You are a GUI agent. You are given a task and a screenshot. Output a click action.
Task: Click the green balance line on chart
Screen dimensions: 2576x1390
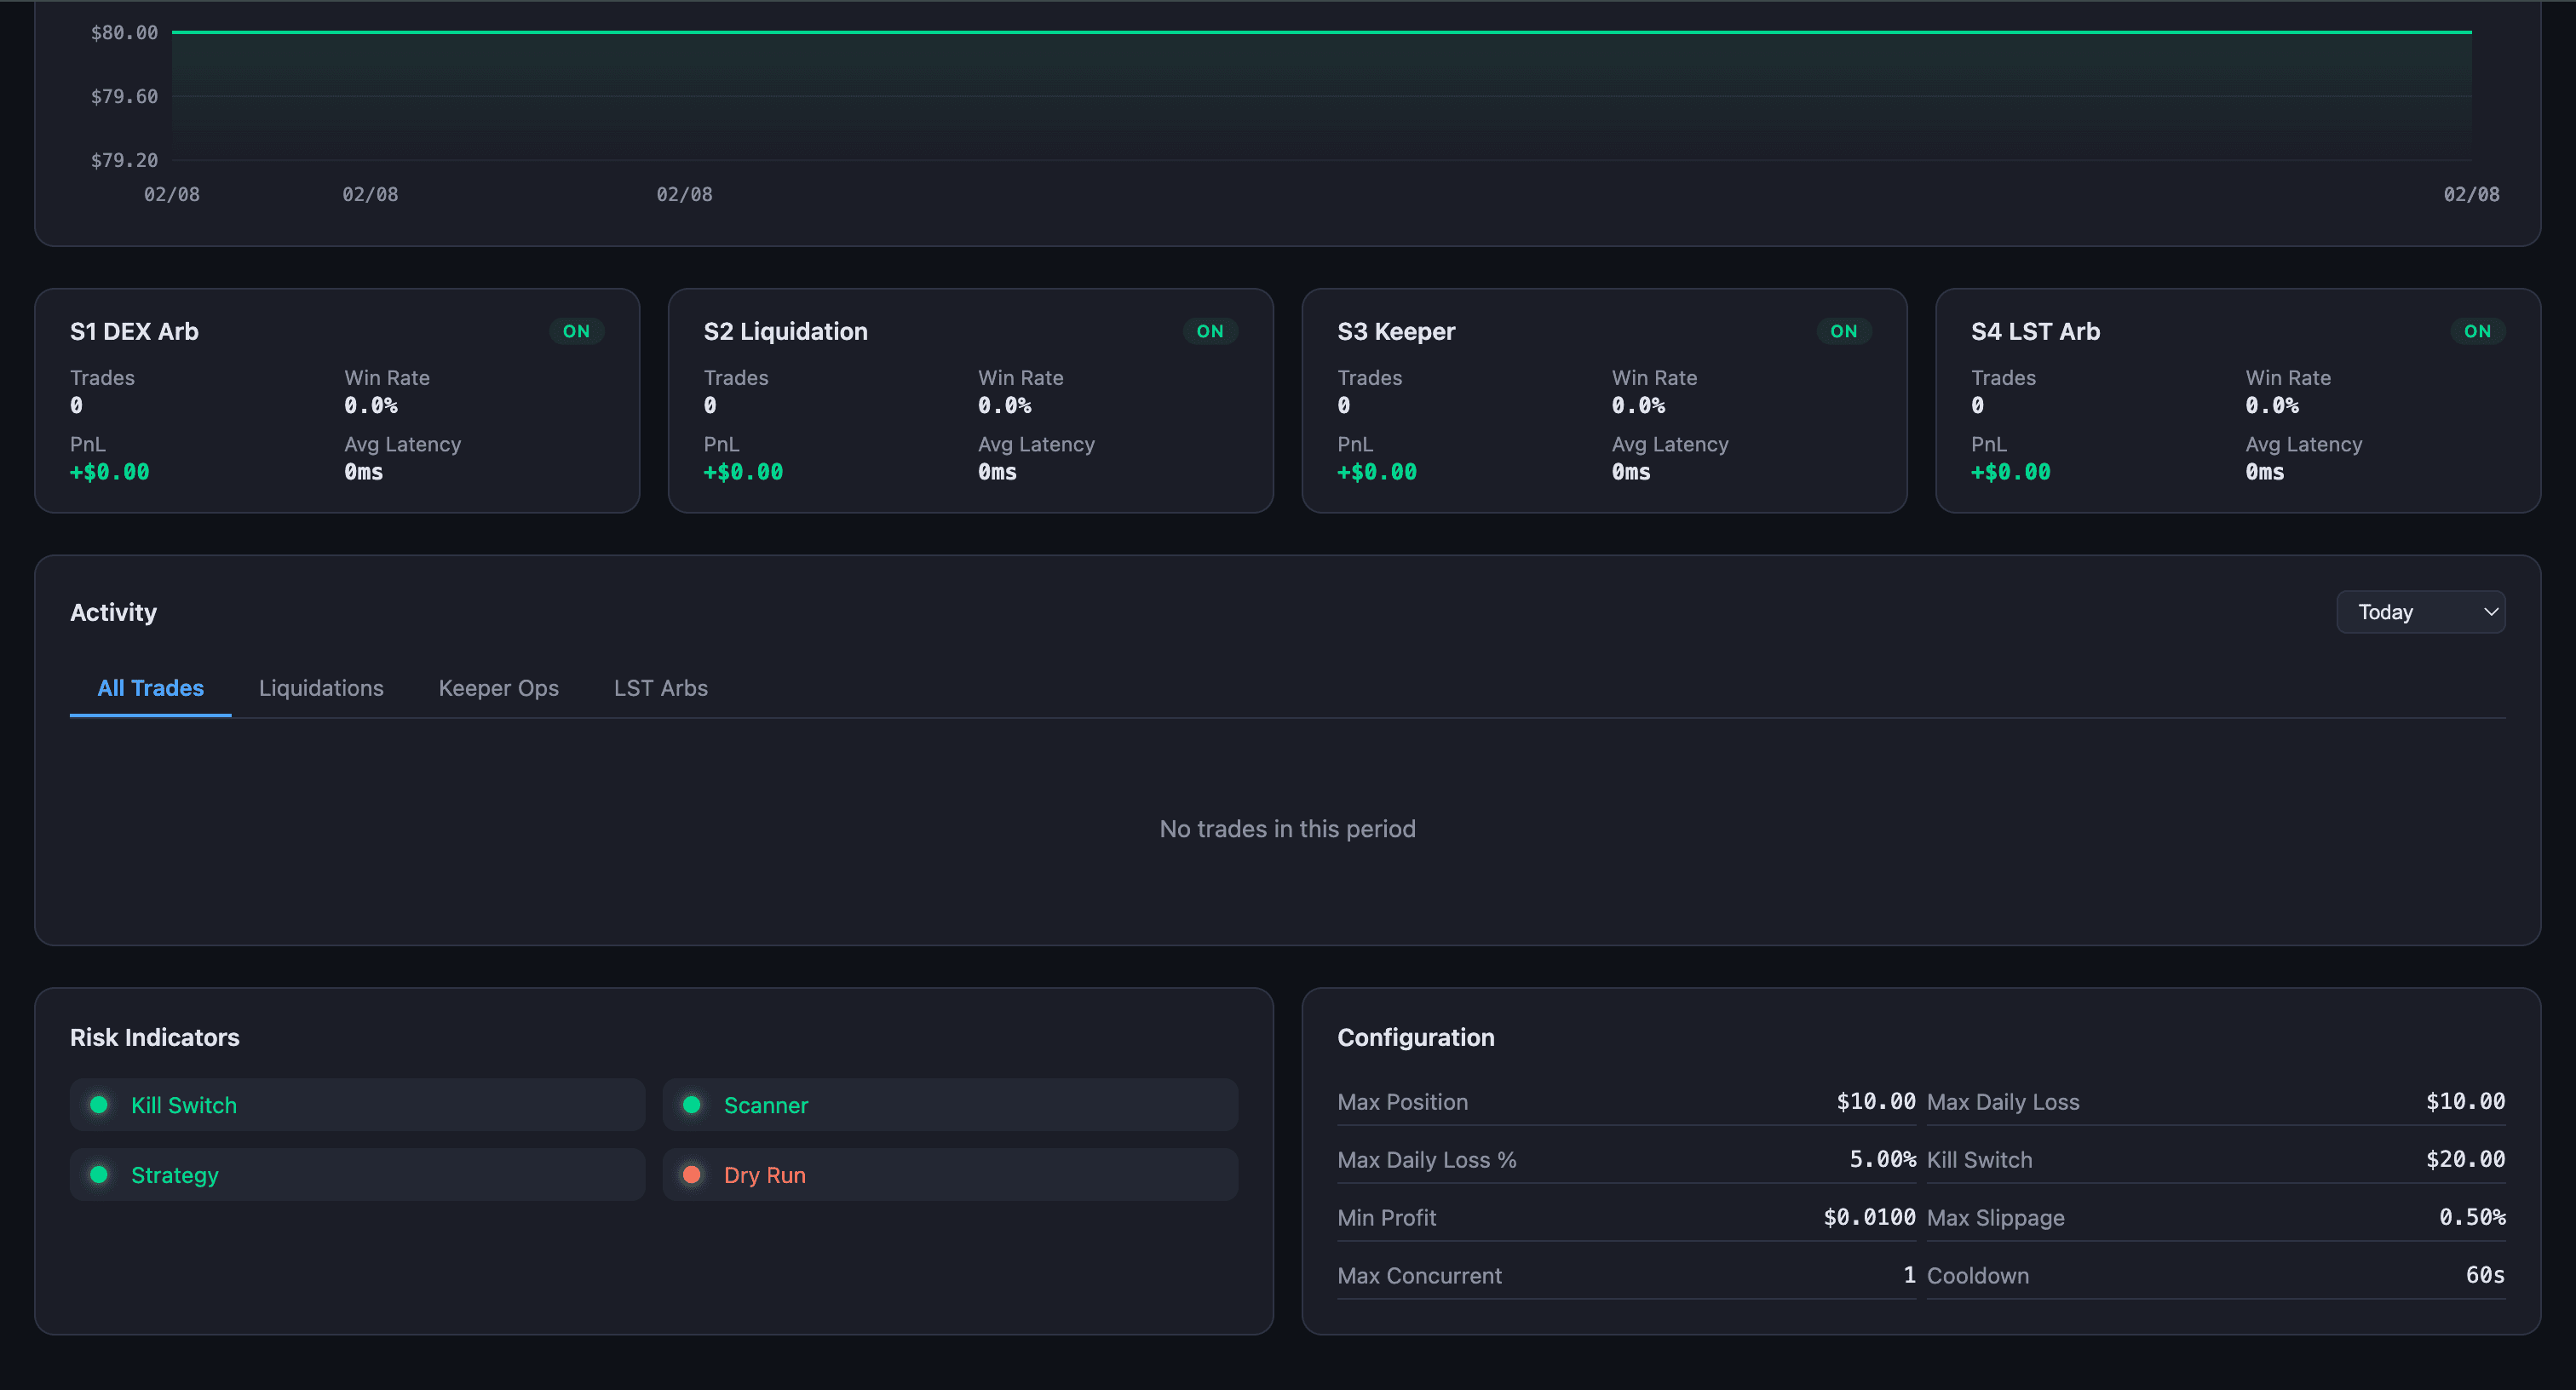[x=1321, y=32]
